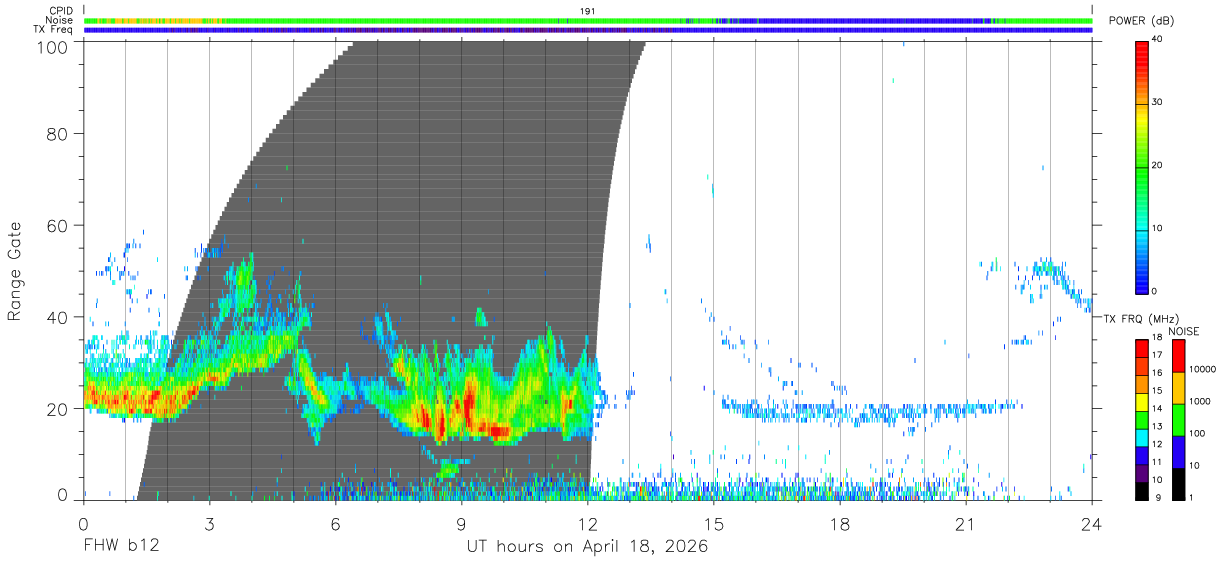Image resolution: width=1228 pixels, height=567 pixels.
Task: Click the NOISE color legend
Action: pos(1177,420)
